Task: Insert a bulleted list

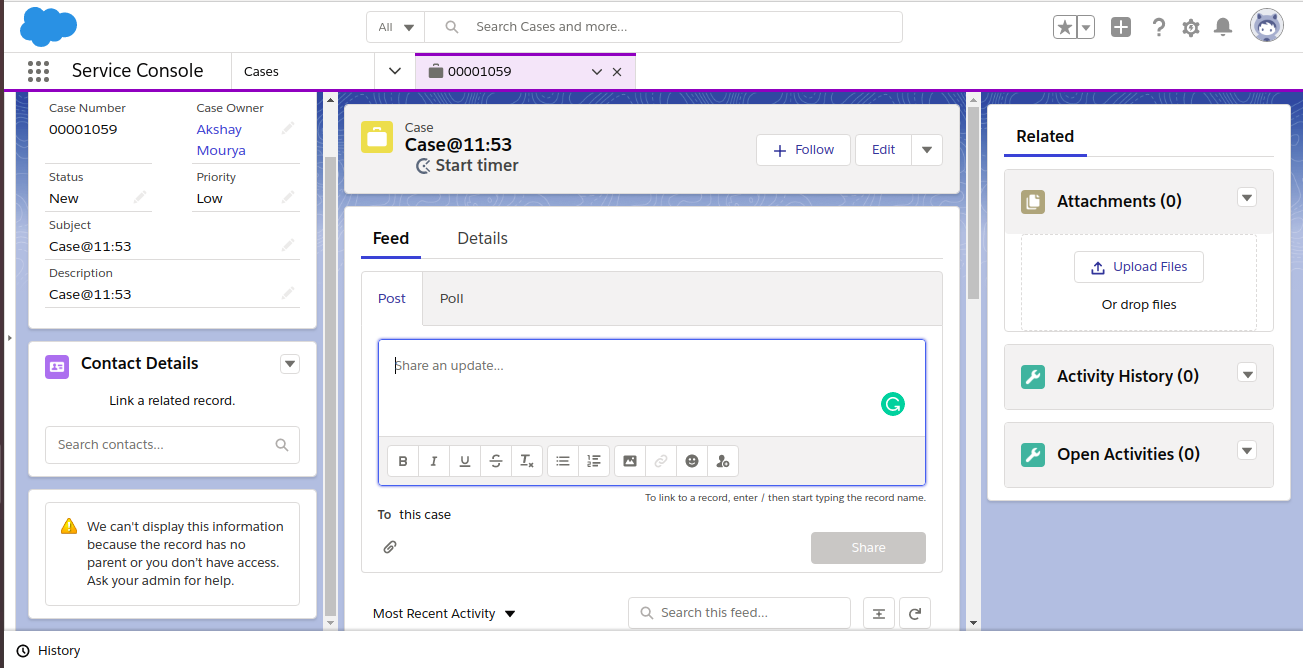Action: click(563, 461)
